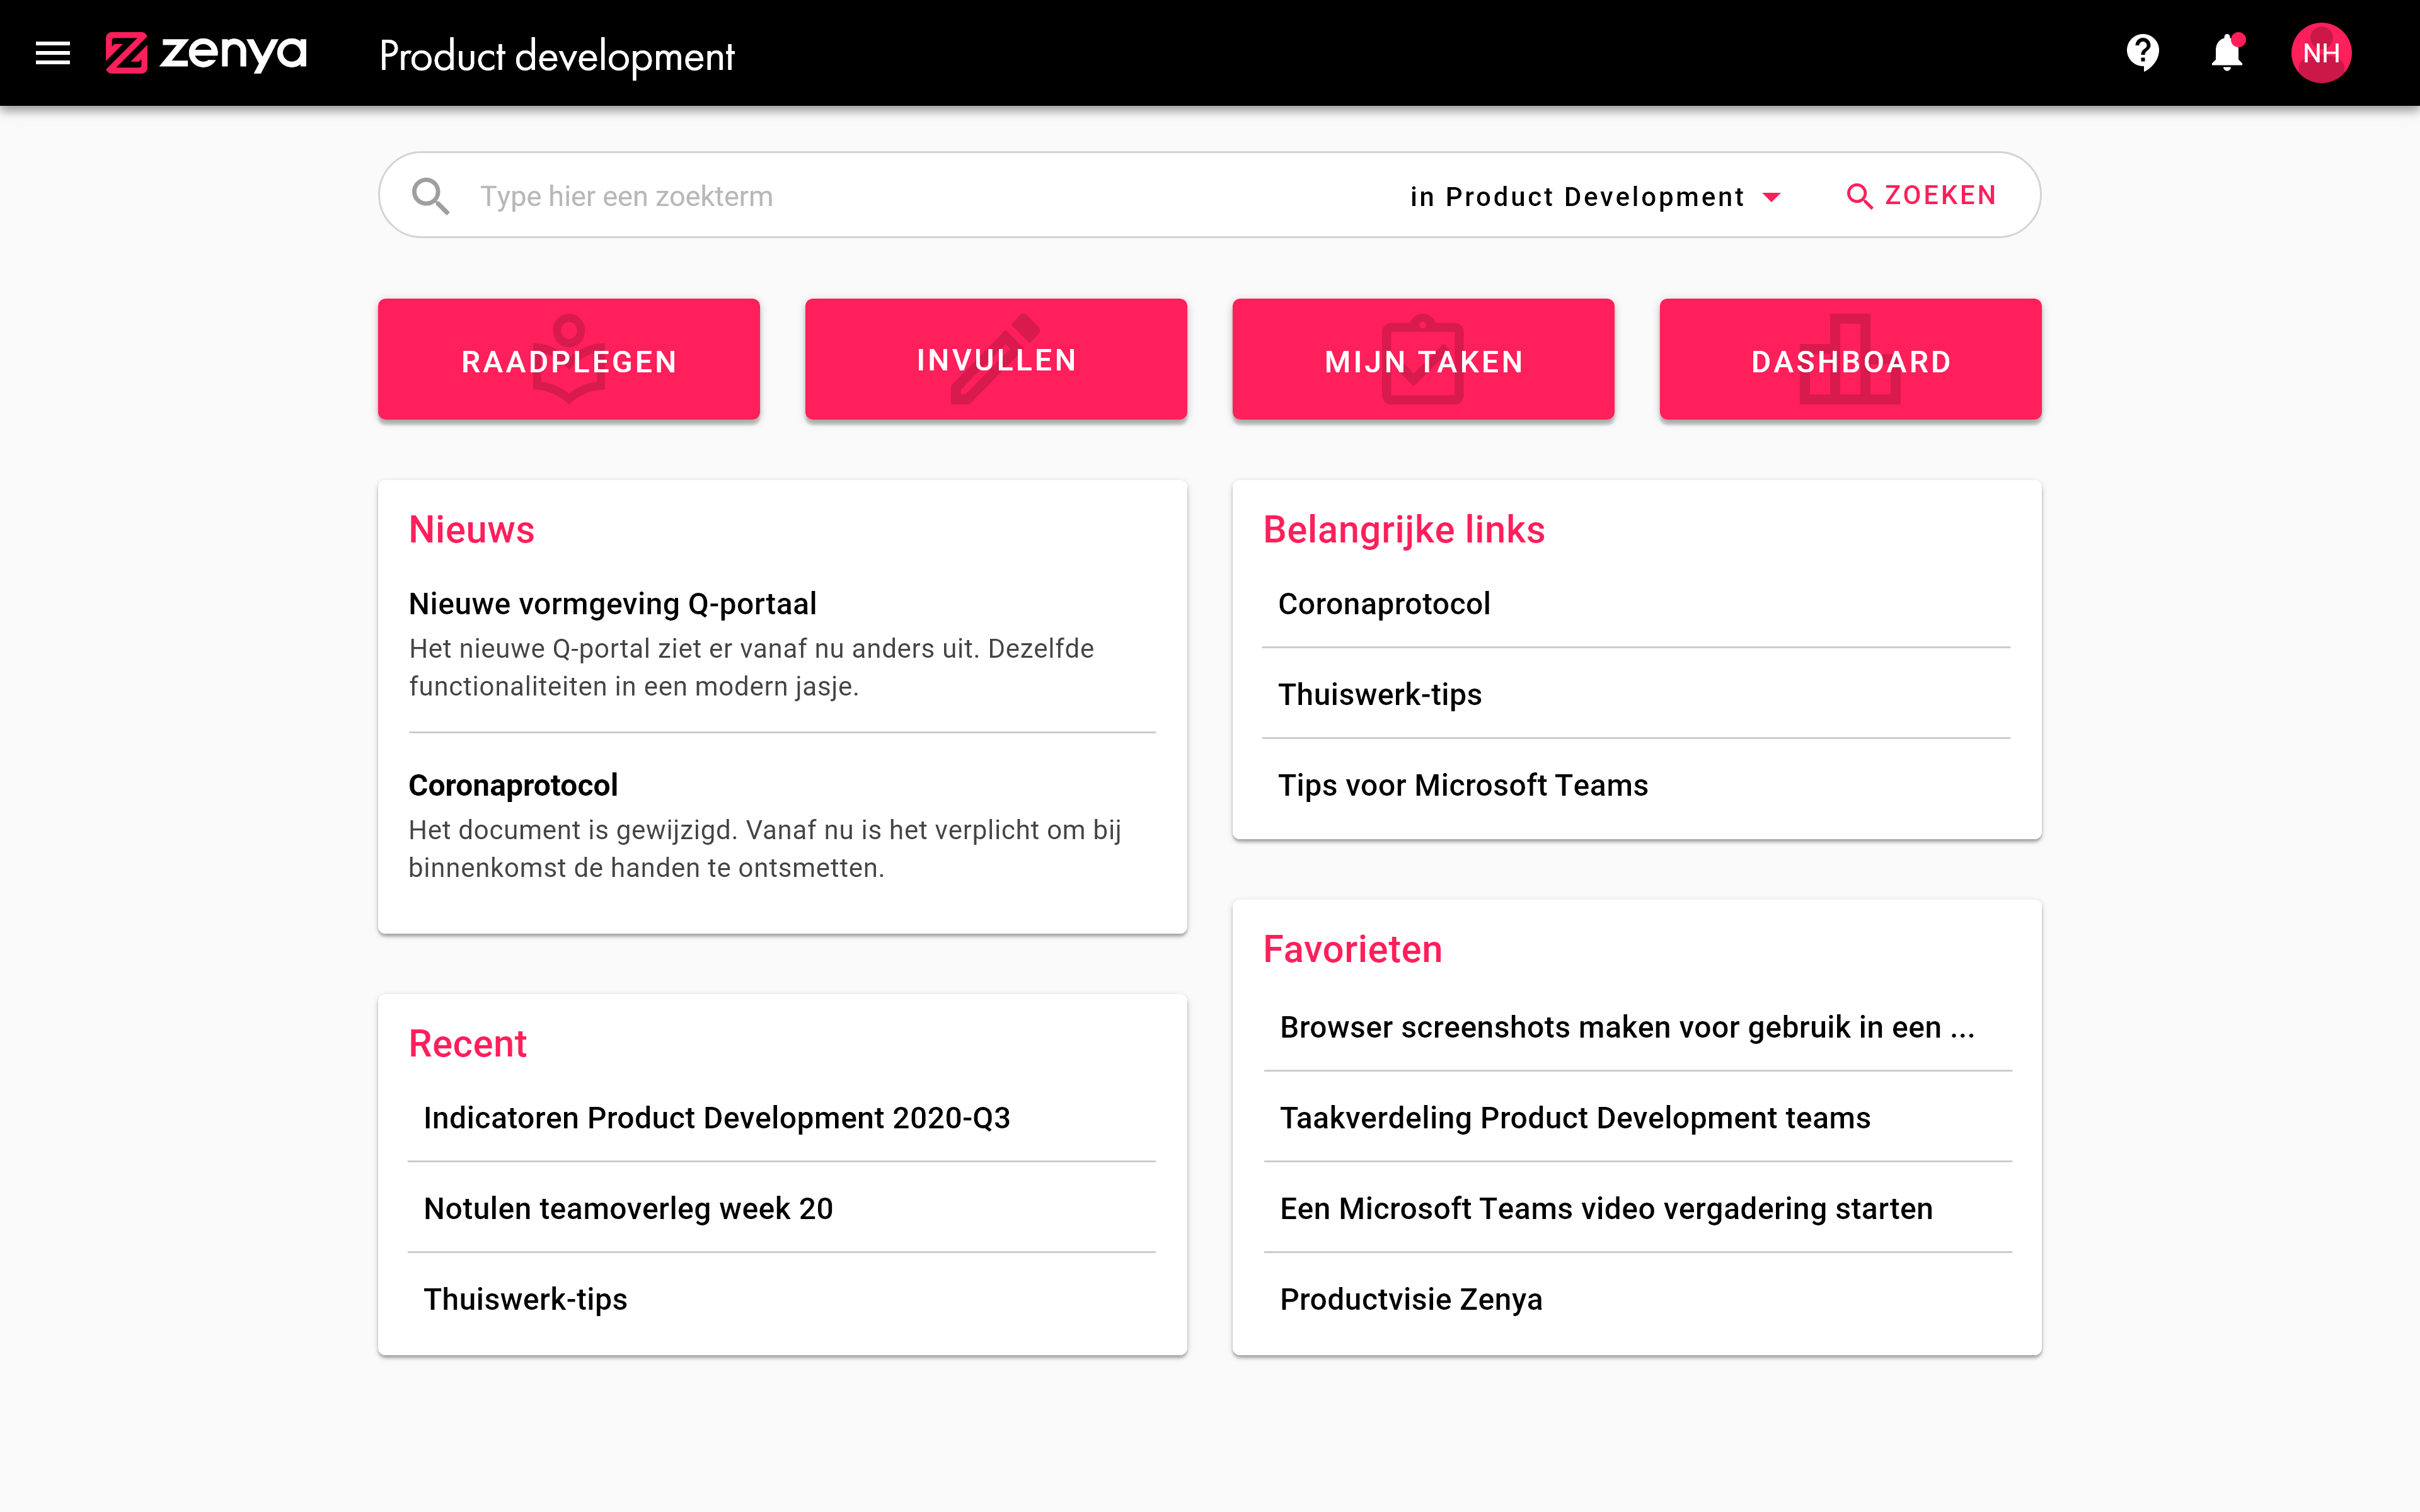The height and width of the screenshot is (1512, 2420).
Task: Open the Coronaprotocol news item
Action: click(513, 785)
